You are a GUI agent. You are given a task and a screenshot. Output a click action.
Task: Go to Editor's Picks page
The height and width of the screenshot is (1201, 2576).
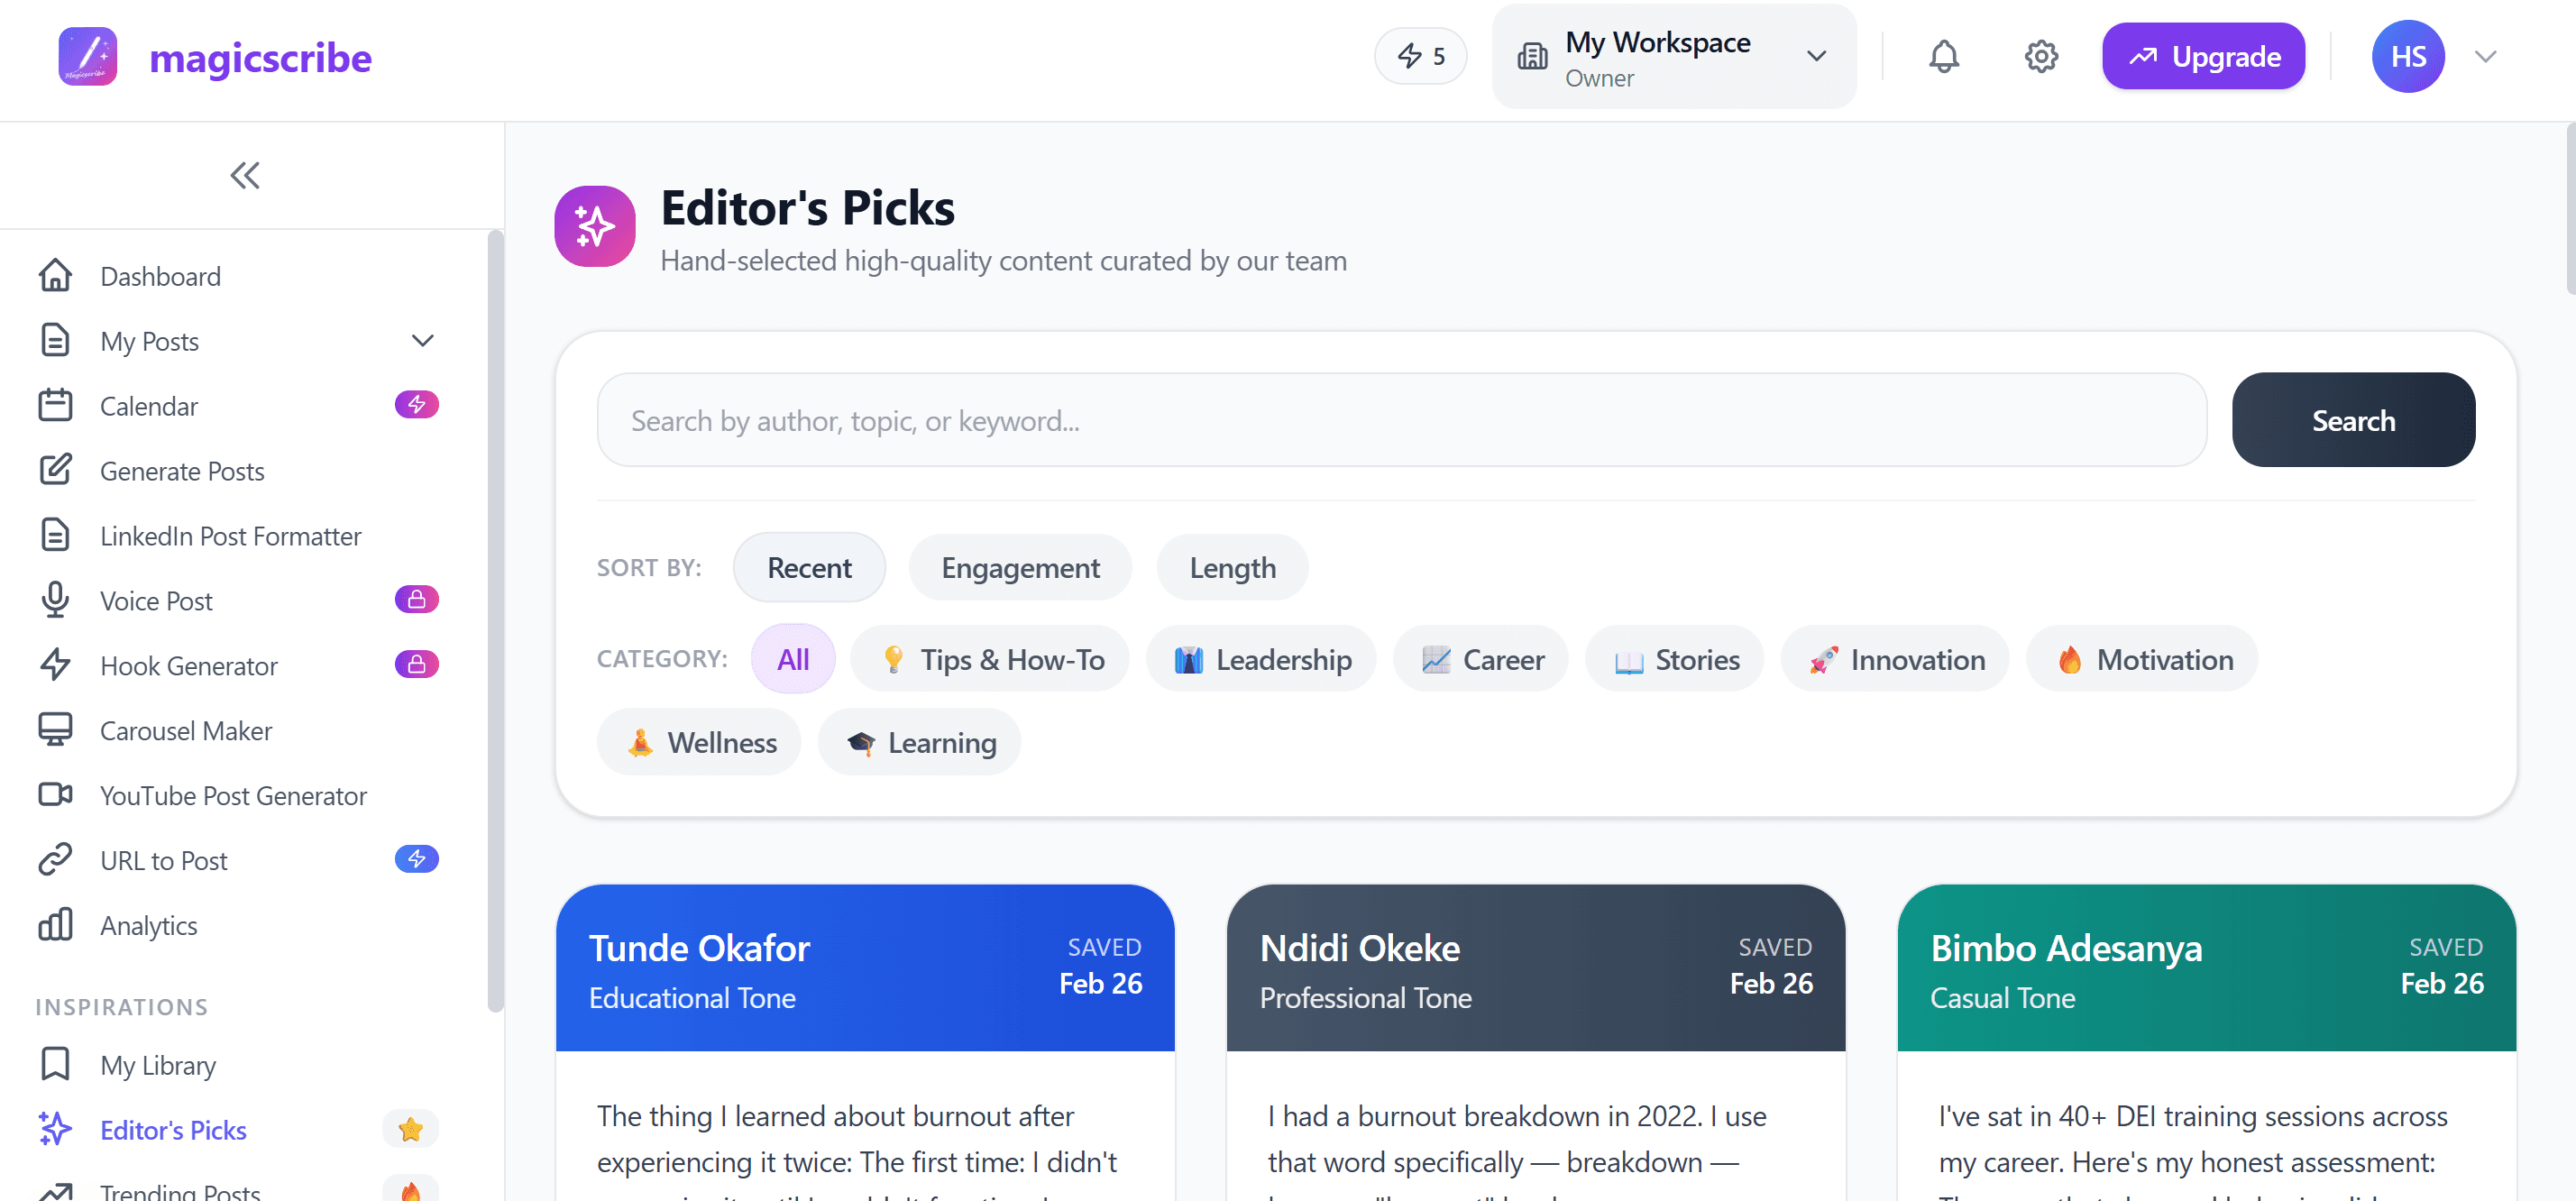point(173,1129)
